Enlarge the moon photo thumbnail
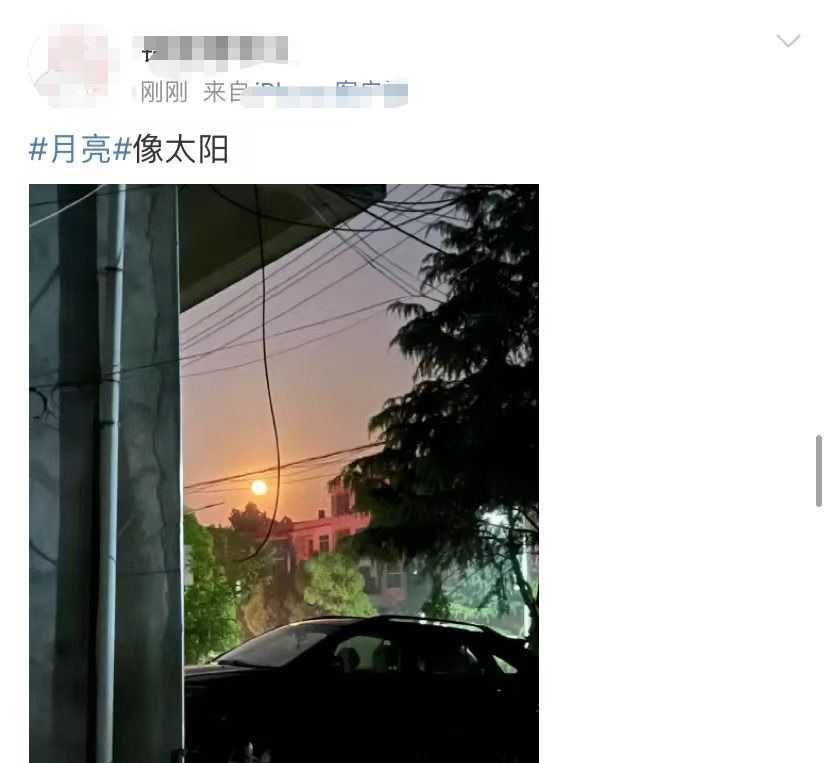Screen dimensions: 828x763 click(284, 473)
